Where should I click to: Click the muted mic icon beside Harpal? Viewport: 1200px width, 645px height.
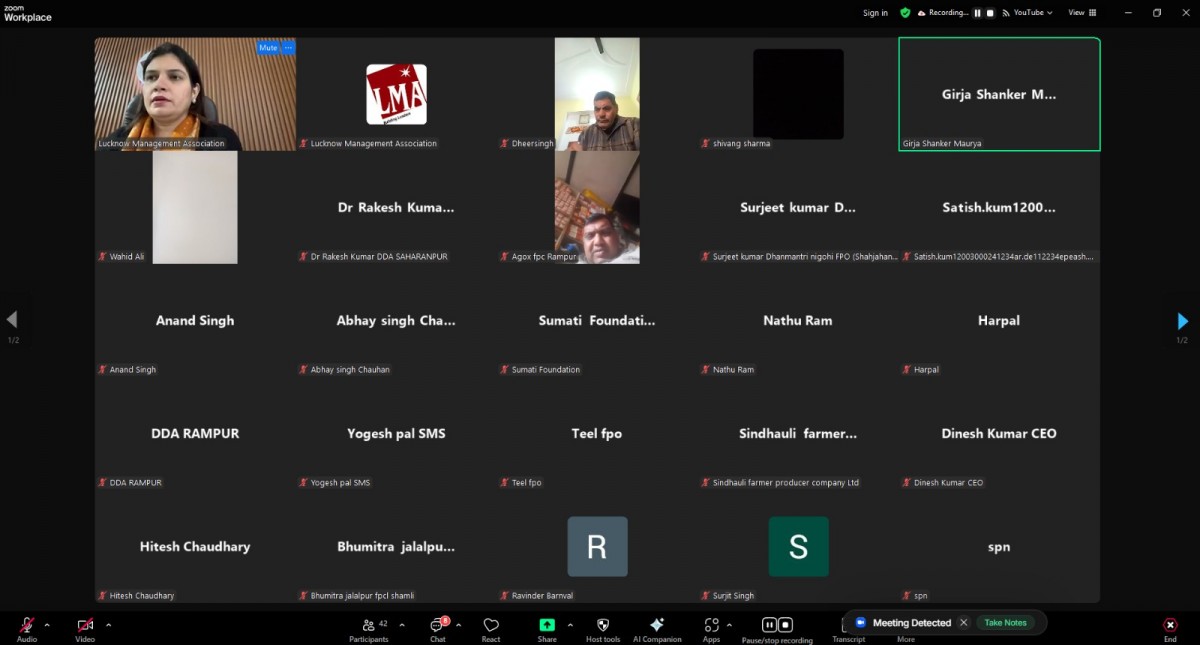(906, 370)
